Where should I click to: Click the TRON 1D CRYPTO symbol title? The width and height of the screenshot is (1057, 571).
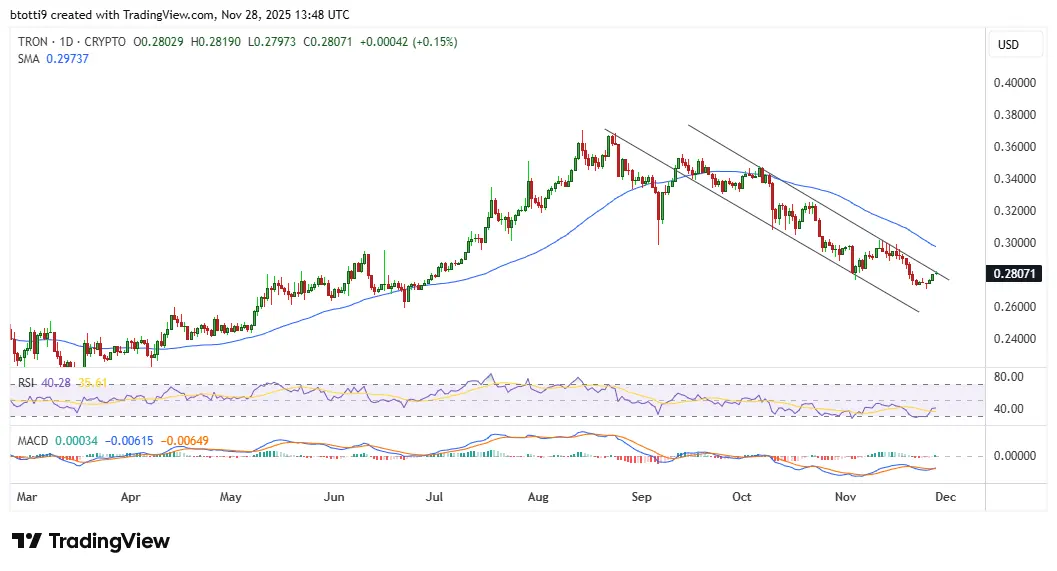[x=73, y=42]
